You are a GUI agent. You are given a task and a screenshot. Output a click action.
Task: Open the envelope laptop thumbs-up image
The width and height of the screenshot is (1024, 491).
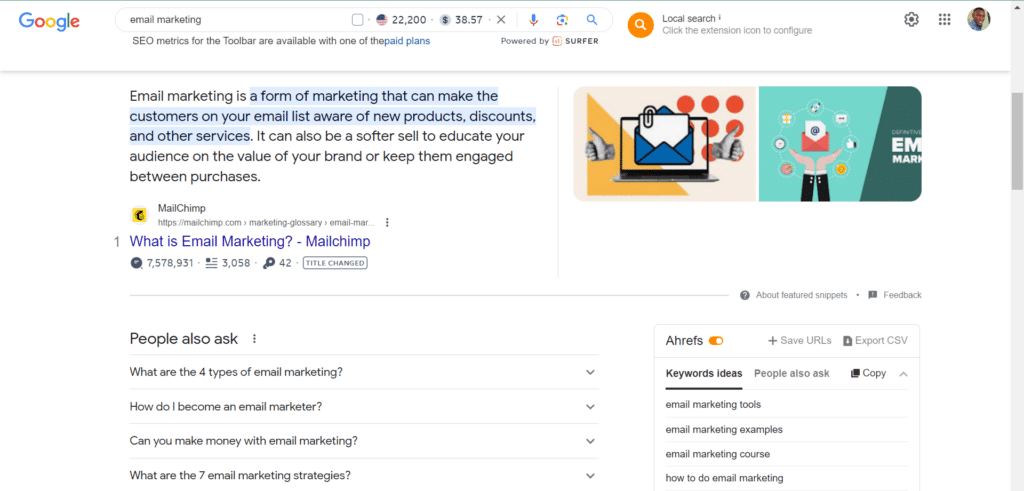(x=665, y=144)
